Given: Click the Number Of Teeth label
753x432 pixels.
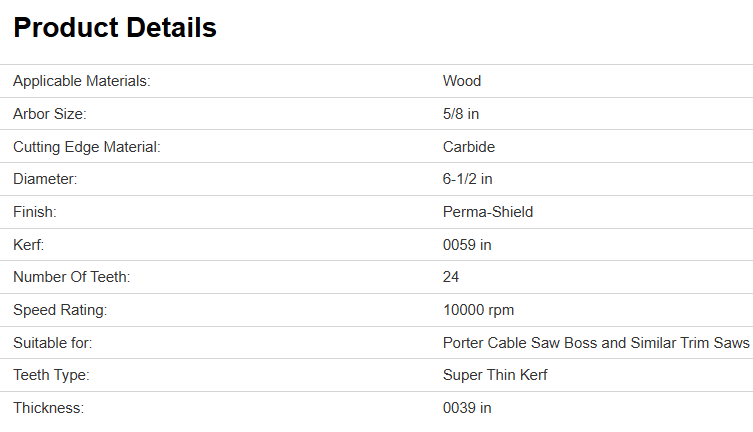Looking at the screenshot, I should point(72,277).
